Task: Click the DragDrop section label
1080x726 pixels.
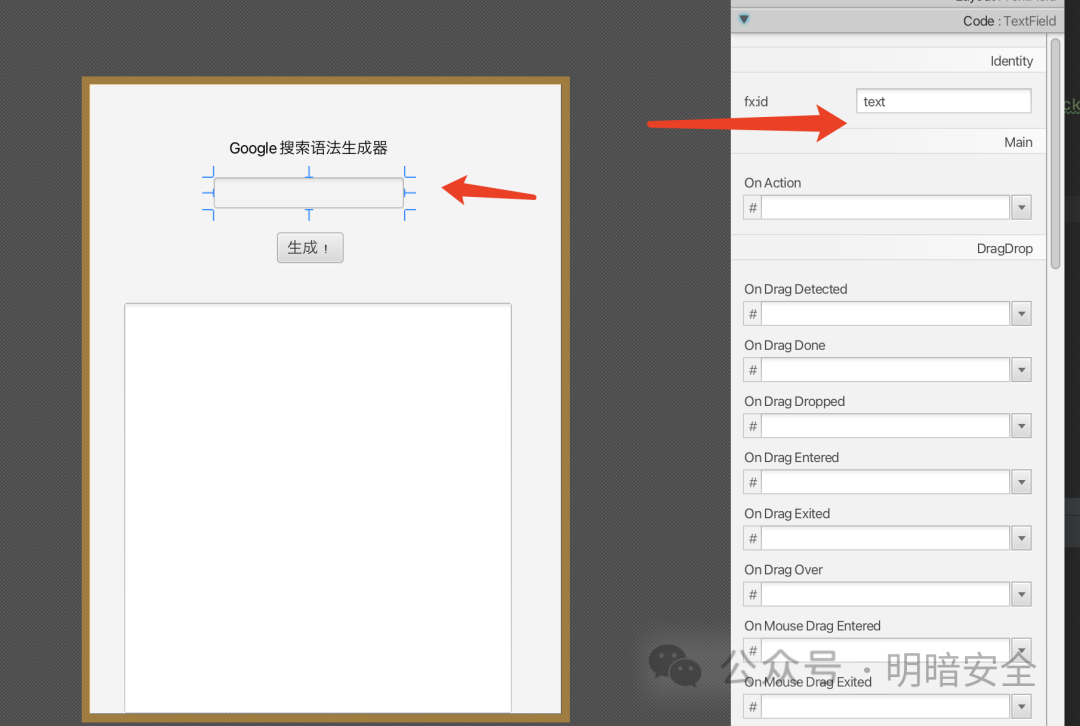Action: click(1004, 249)
